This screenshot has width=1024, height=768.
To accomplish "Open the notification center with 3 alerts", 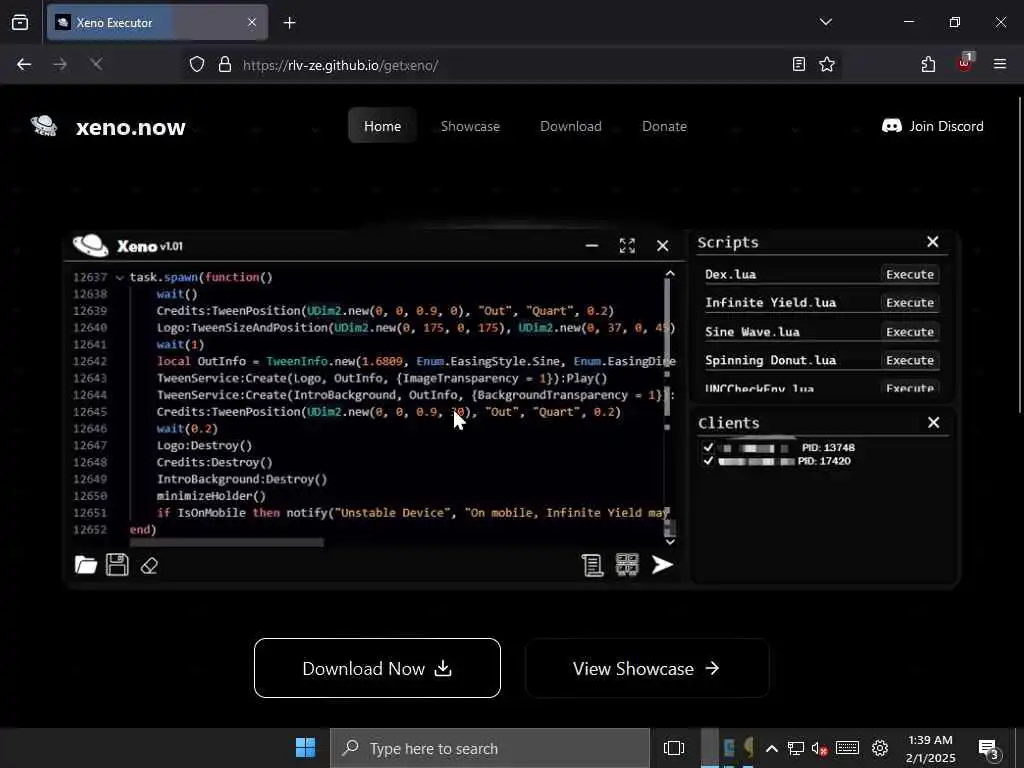I will click(x=989, y=748).
